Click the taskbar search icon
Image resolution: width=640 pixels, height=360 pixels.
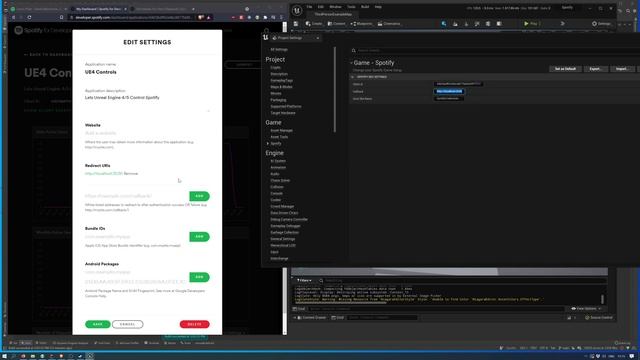pyautogui.click(x=13, y=356)
